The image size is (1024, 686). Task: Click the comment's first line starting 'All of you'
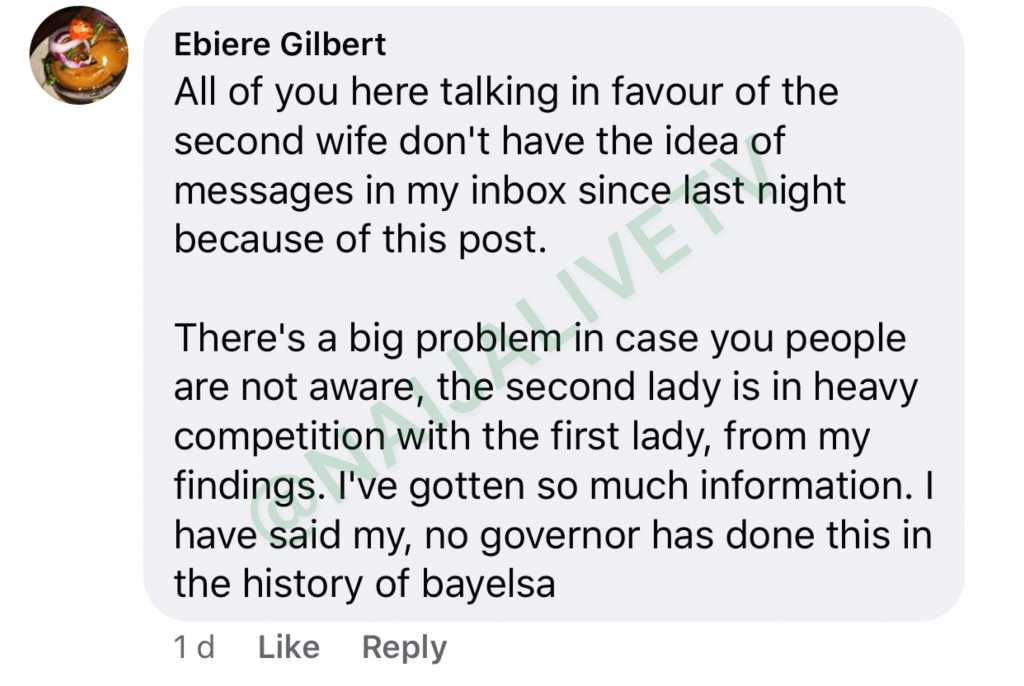click(x=506, y=92)
